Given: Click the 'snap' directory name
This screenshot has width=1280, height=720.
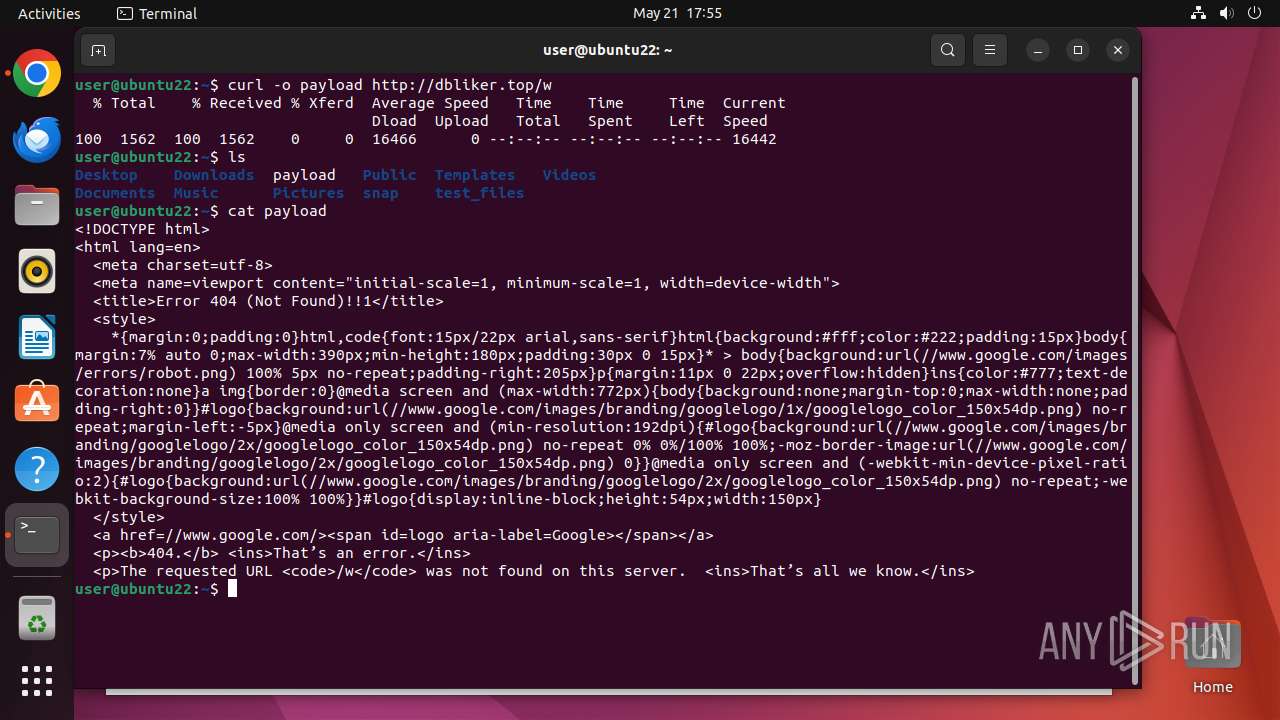Looking at the screenshot, I should point(381,193).
